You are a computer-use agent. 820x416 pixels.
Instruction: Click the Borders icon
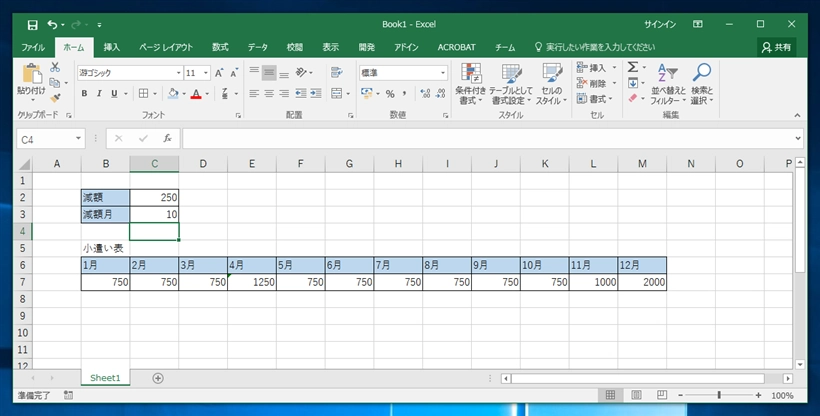143,94
